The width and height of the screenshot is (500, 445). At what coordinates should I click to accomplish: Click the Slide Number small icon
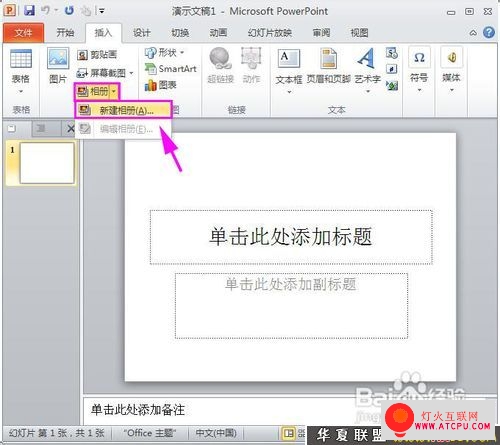pos(392,69)
